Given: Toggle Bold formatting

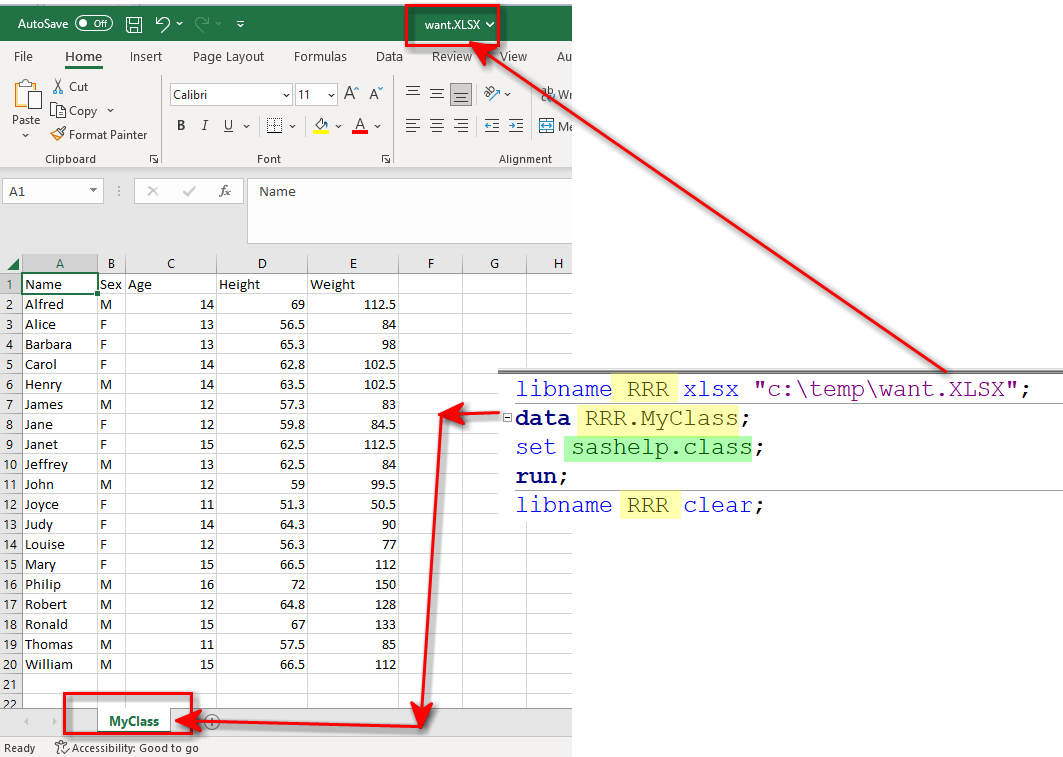Looking at the screenshot, I should click(181, 126).
